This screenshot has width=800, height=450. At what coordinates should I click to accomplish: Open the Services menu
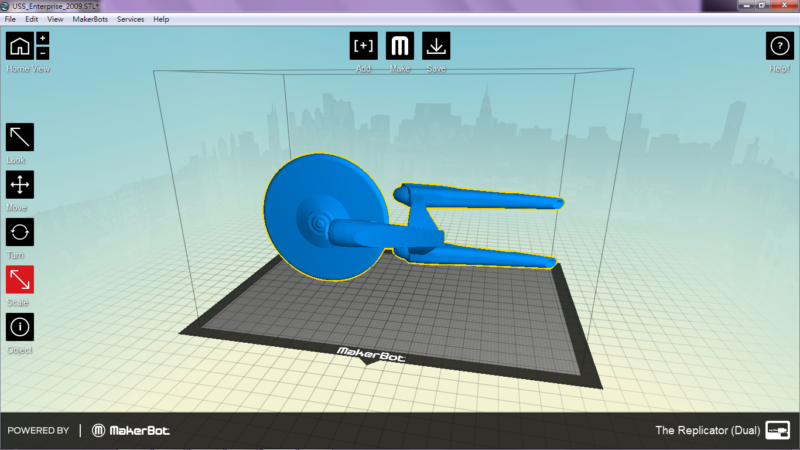pos(131,19)
